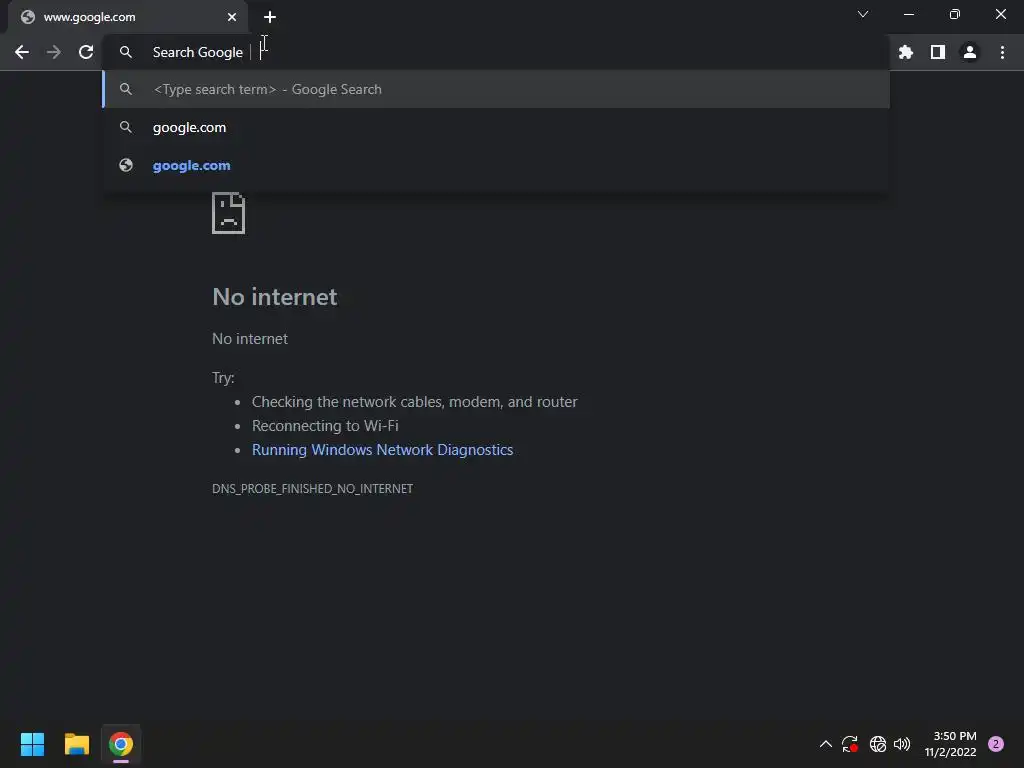Open the profile avatar menu

tap(969, 52)
